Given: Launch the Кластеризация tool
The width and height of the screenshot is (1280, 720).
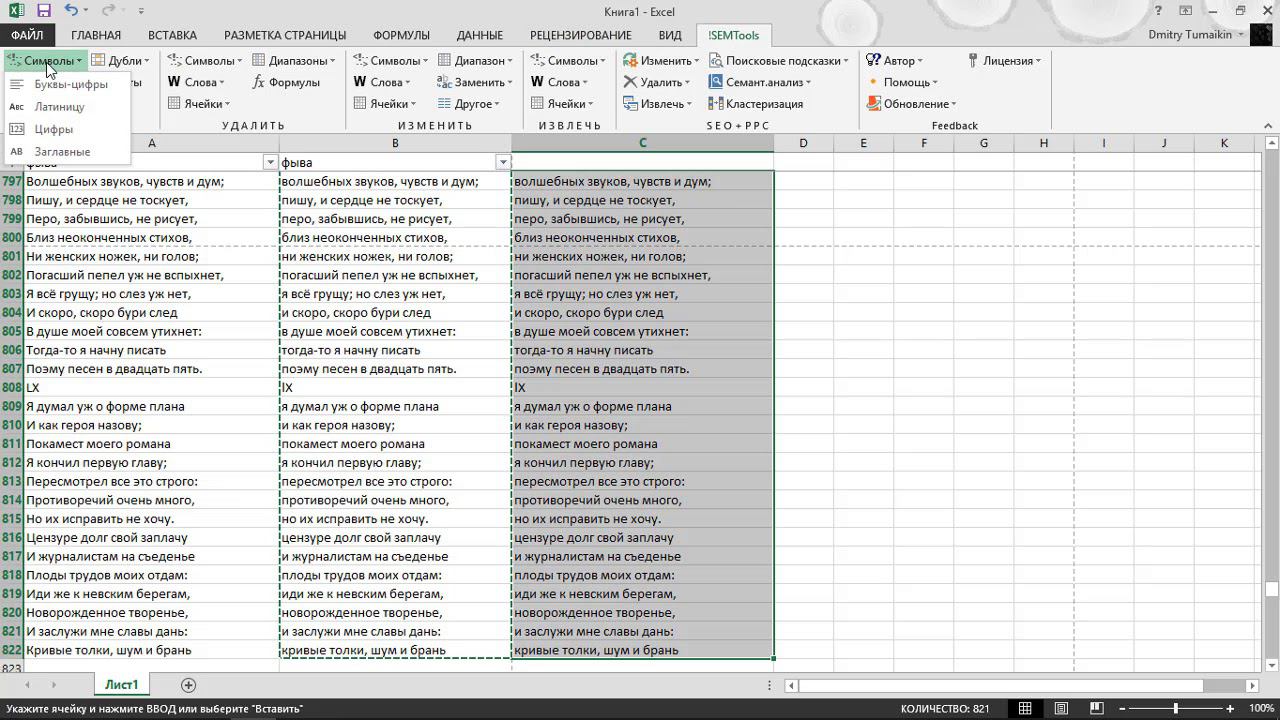Looking at the screenshot, I should (756, 104).
